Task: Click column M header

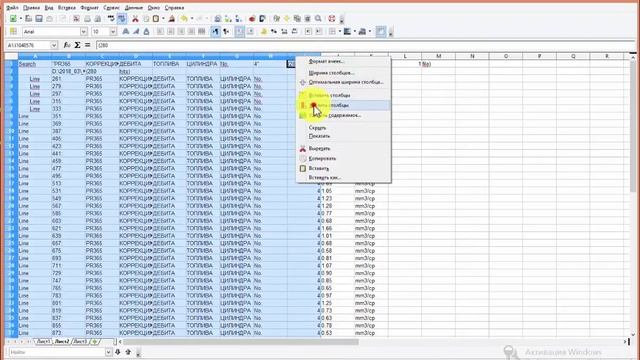Action: [438, 56]
